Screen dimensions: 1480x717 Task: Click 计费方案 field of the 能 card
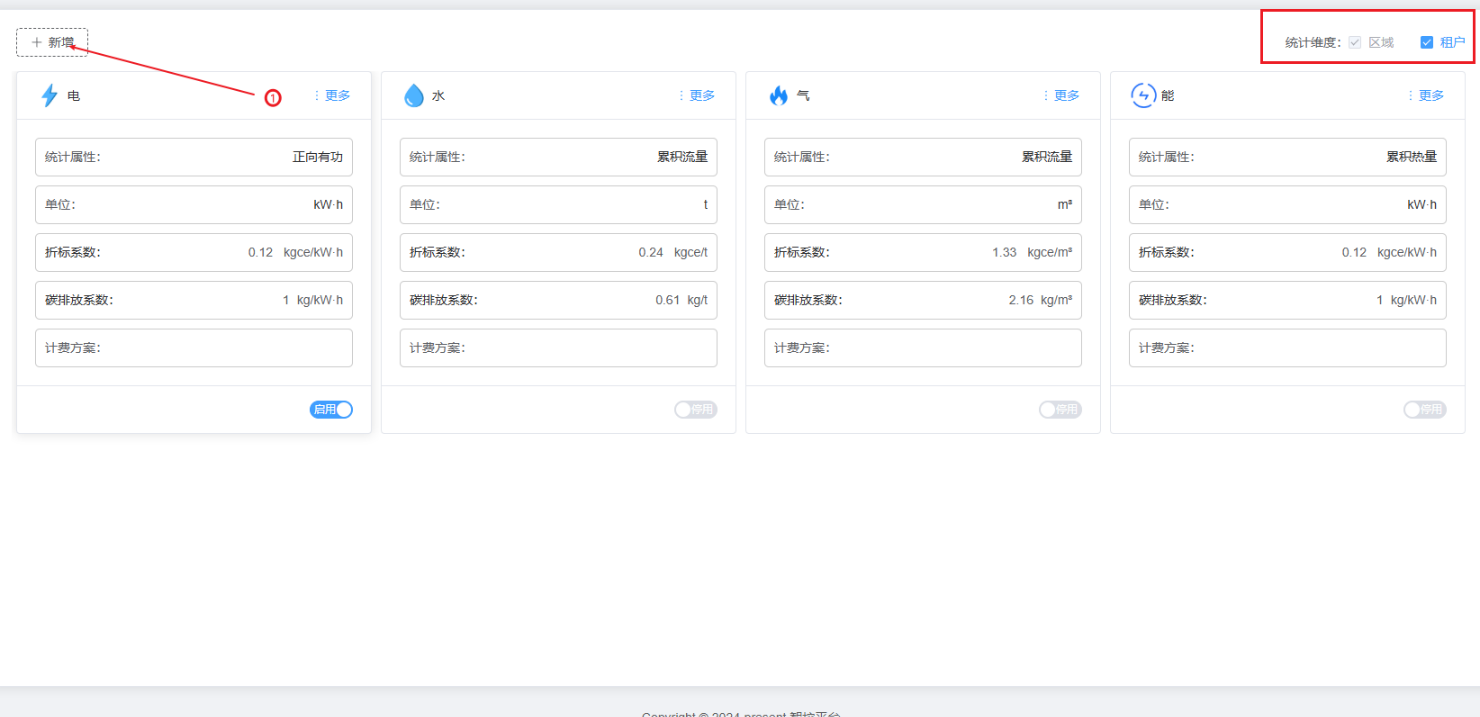click(x=1288, y=348)
